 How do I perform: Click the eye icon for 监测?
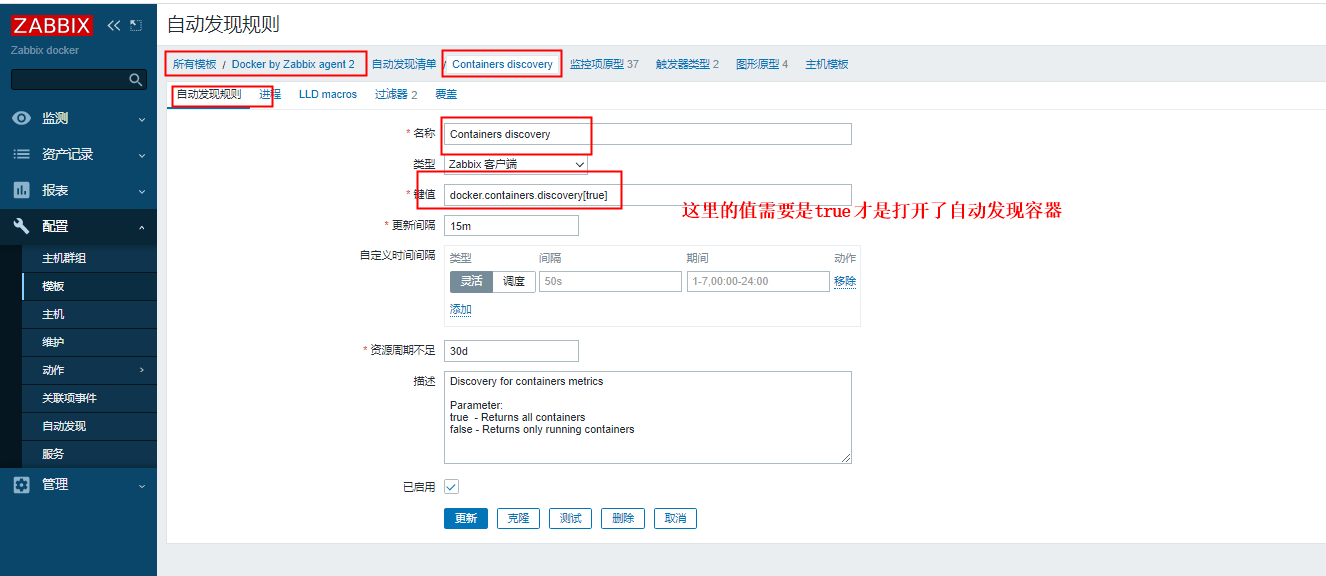click(21, 118)
